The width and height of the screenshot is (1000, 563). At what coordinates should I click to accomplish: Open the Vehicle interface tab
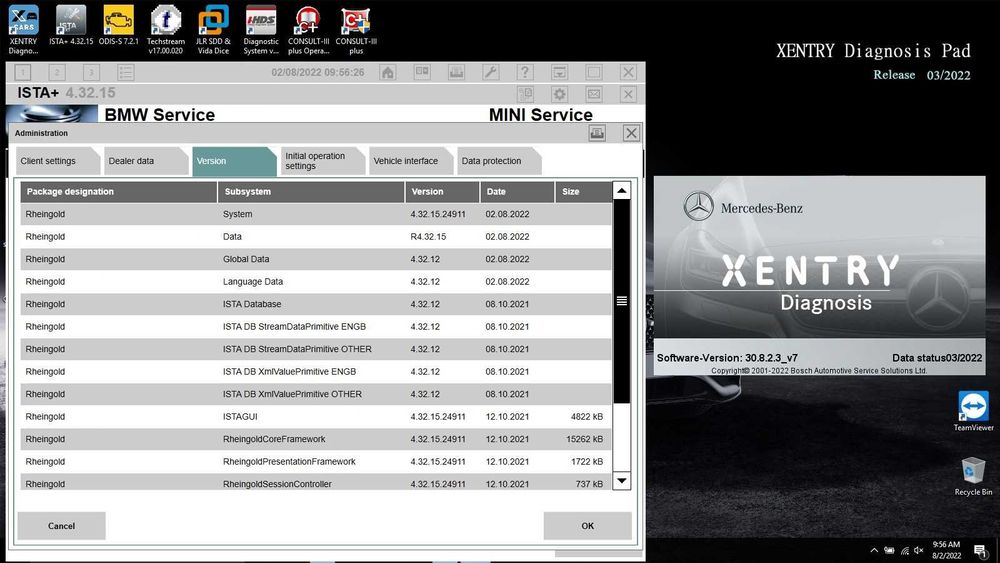[x=411, y=161]
